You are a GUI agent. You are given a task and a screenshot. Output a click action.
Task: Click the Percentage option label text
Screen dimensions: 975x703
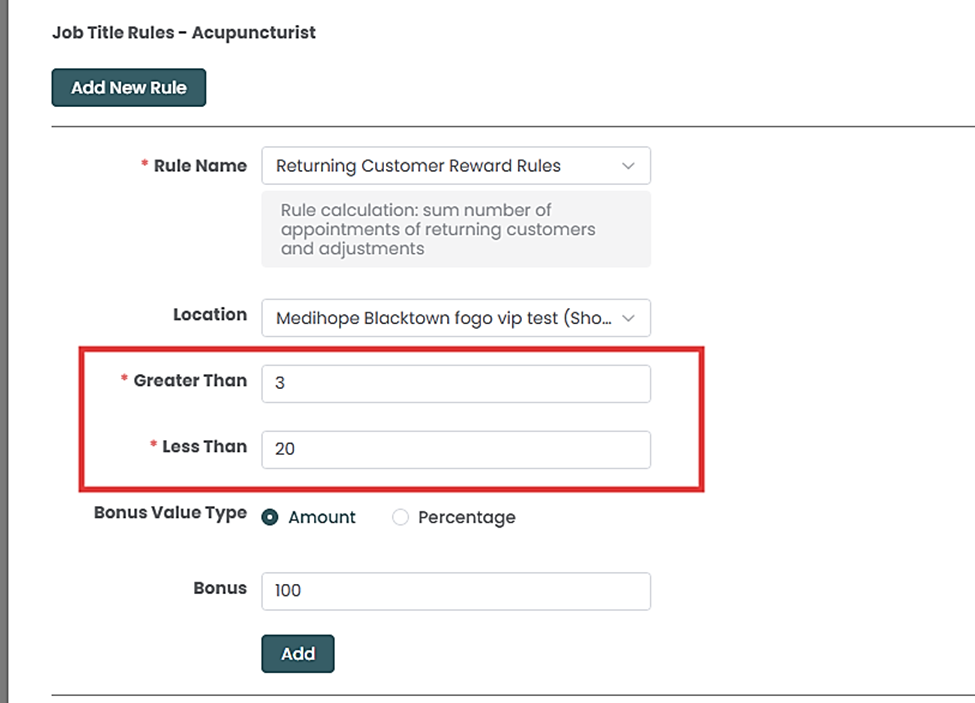[x=467, y=517]
